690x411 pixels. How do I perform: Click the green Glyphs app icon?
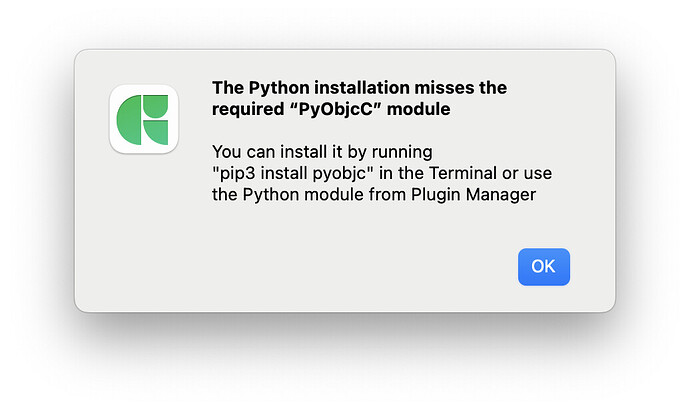coord(144,119)
